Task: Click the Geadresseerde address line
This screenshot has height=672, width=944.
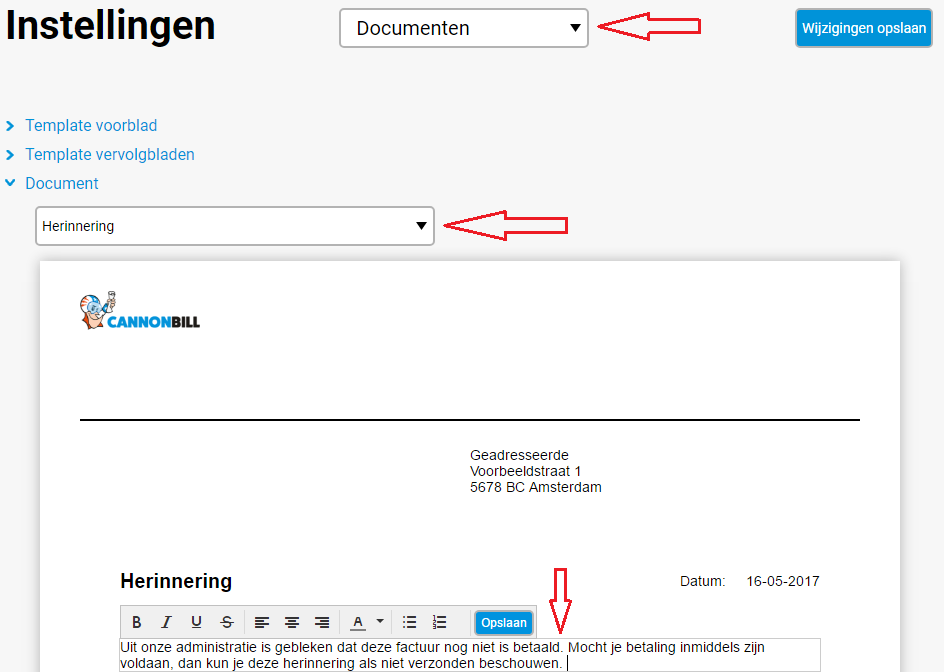Action: tap(519, 455)
